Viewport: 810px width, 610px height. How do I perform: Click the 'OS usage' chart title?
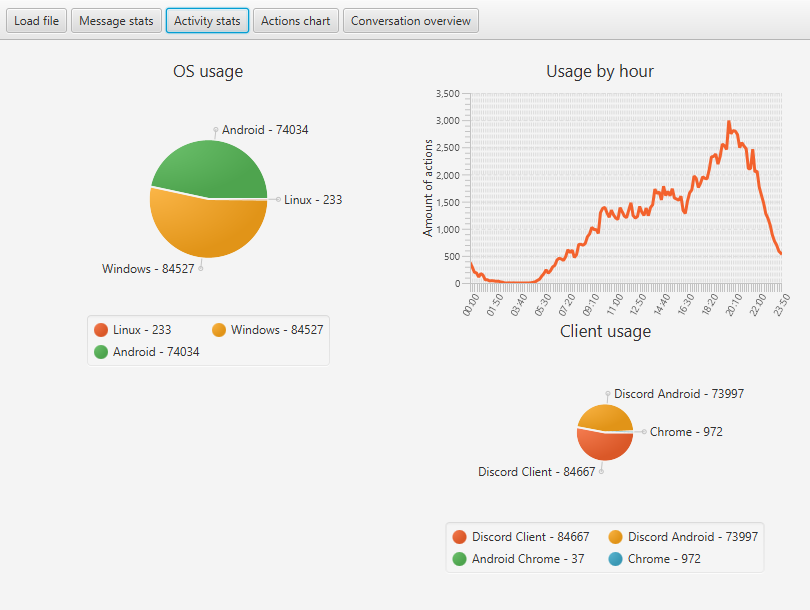point(208,71)
